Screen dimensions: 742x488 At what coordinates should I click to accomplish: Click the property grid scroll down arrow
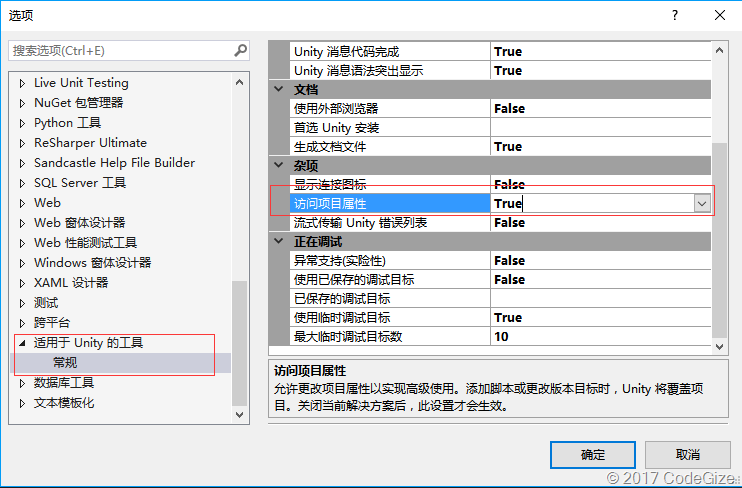point(719,346)
